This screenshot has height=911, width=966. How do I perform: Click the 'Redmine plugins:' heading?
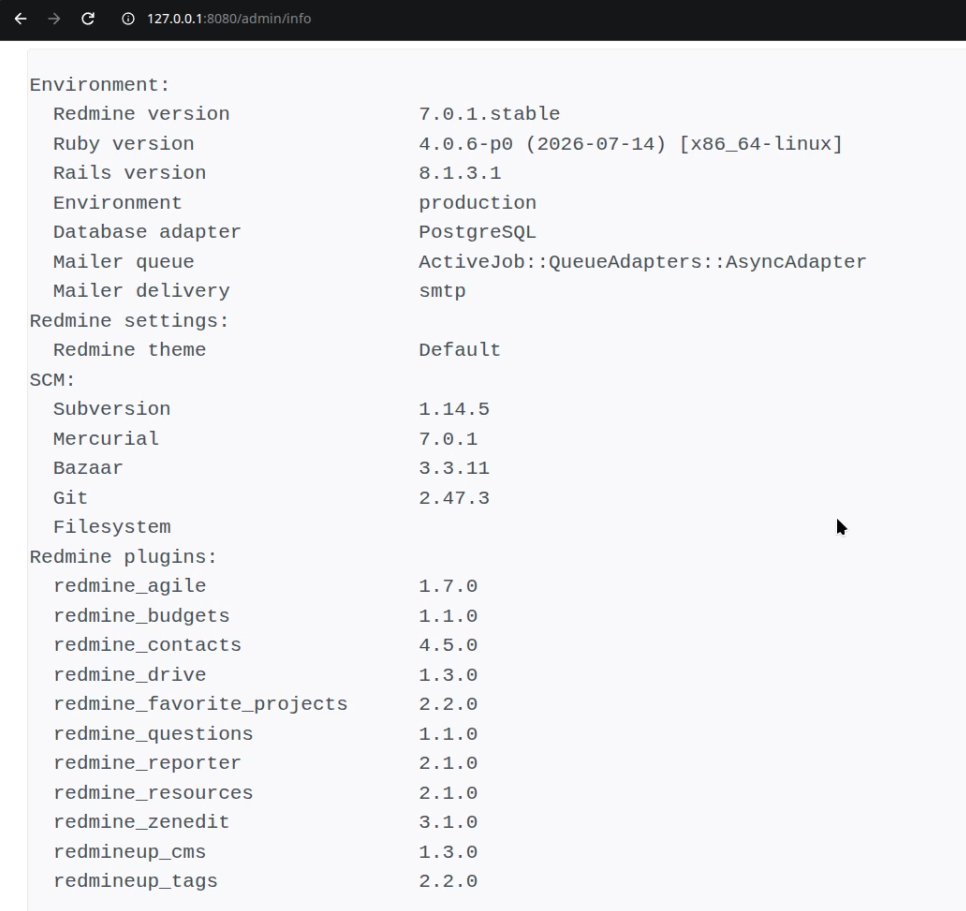pyautogui.click(x=123, y=557)
